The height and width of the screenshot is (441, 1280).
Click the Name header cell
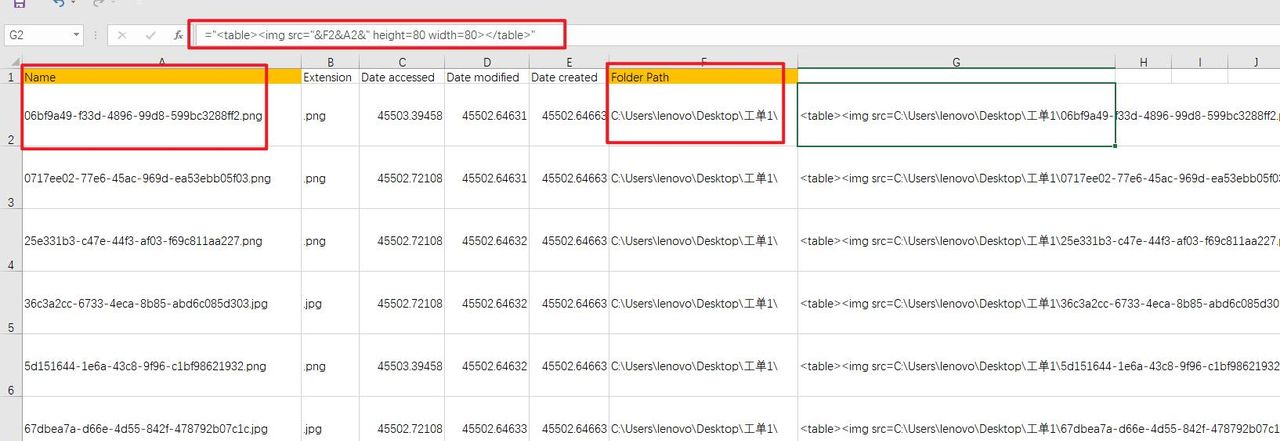[161, 77]
